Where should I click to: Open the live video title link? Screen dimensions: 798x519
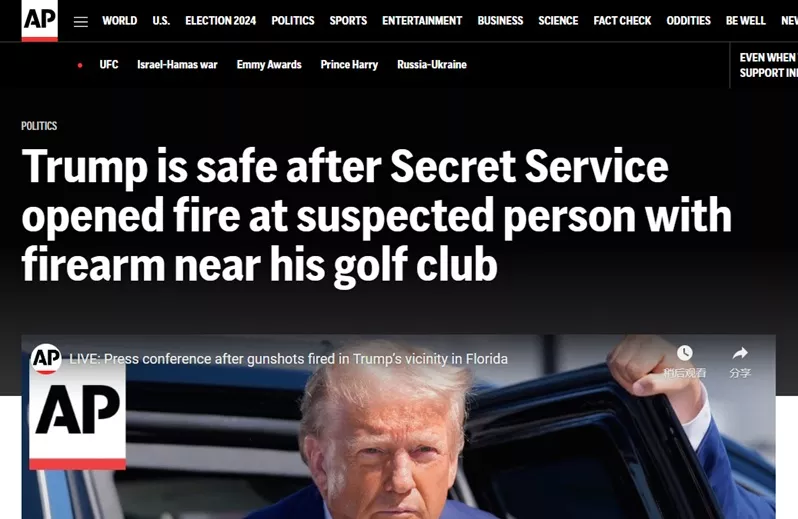pos(289,359)
